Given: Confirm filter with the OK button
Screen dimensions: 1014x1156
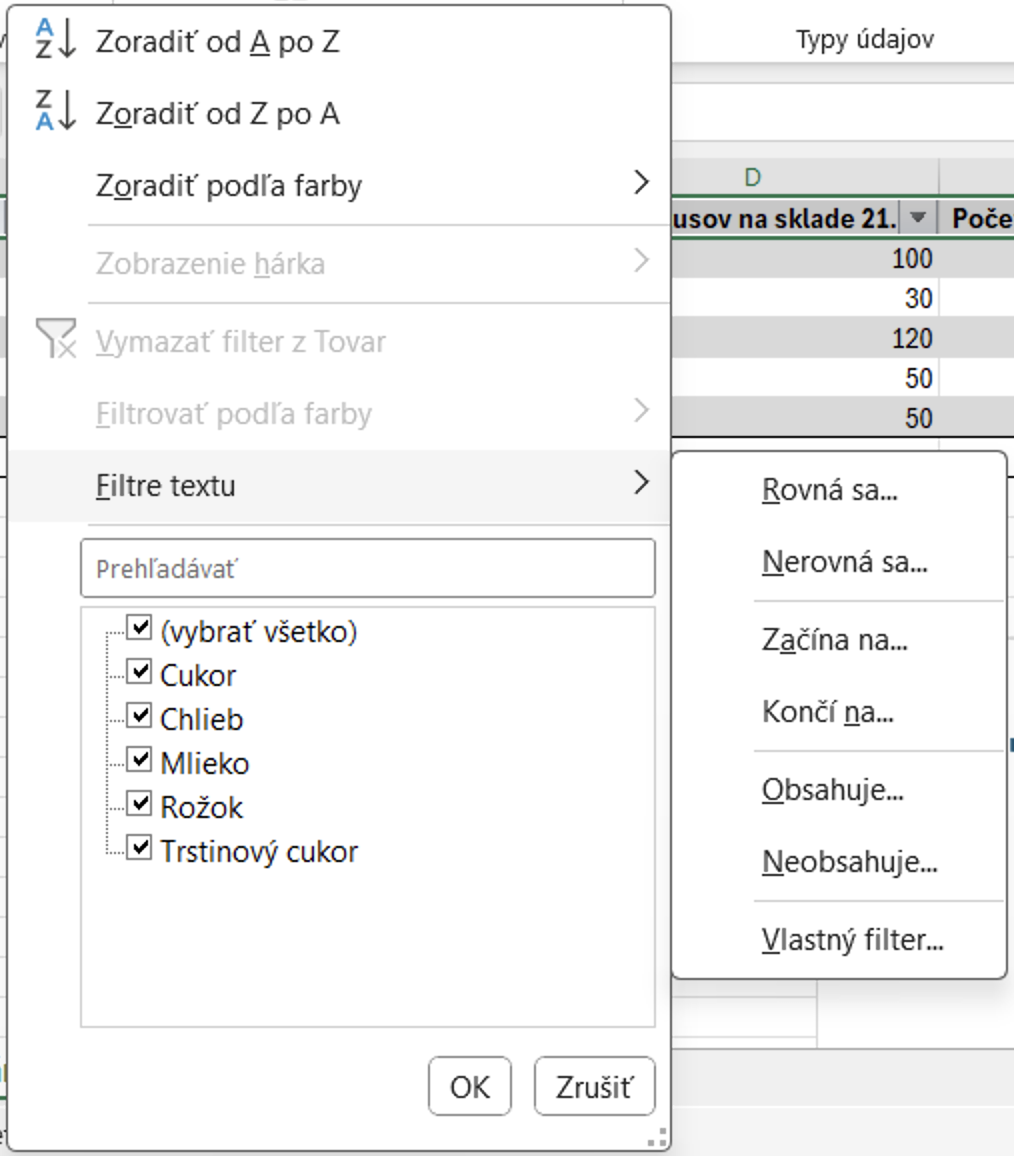Looking at the screenshot, I should point(470,1086).
